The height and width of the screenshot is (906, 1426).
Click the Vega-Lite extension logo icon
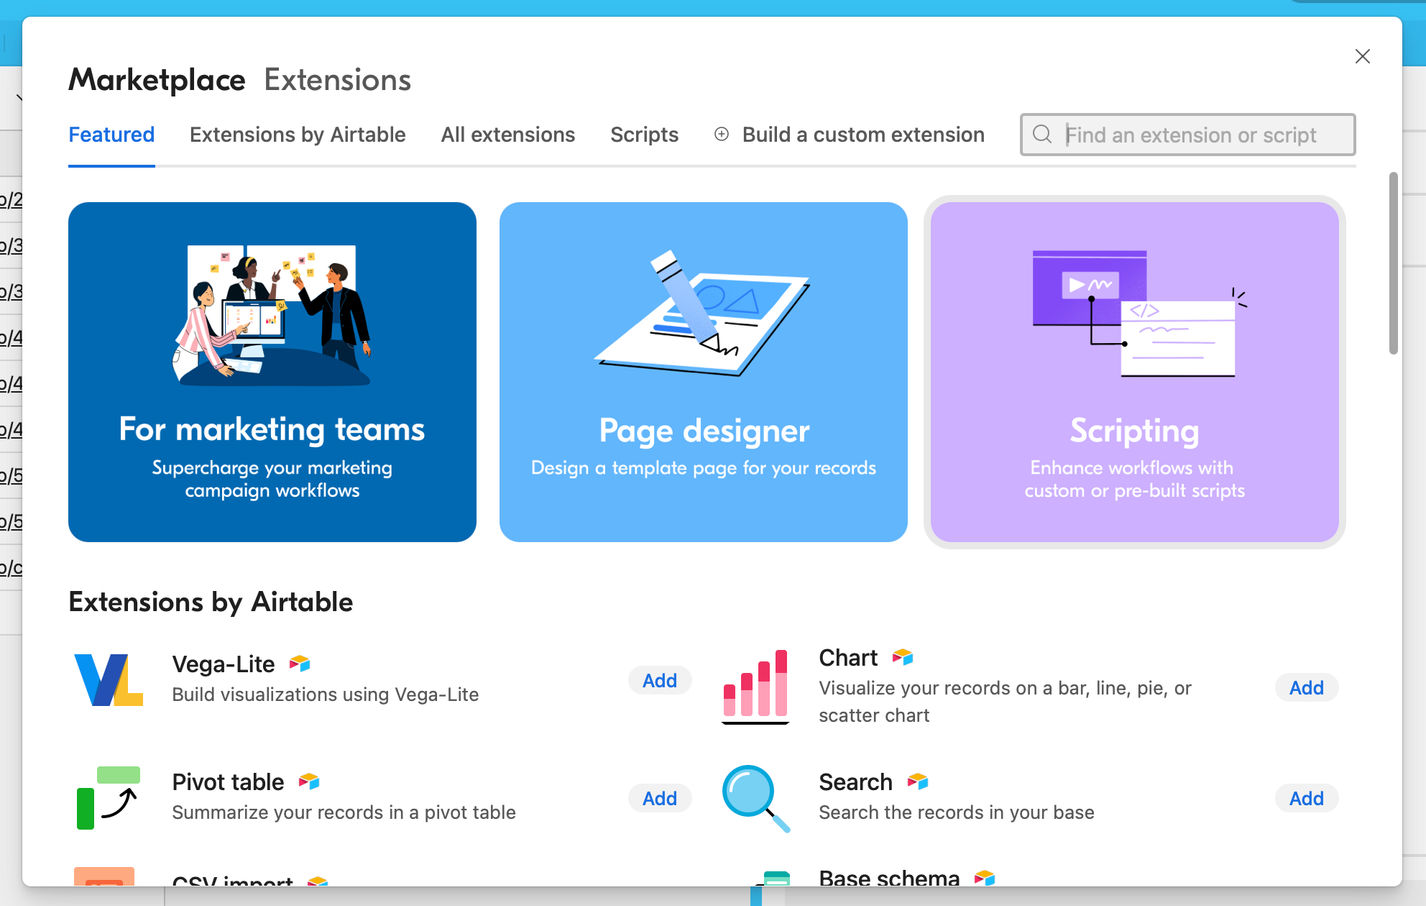coord(108,680)
